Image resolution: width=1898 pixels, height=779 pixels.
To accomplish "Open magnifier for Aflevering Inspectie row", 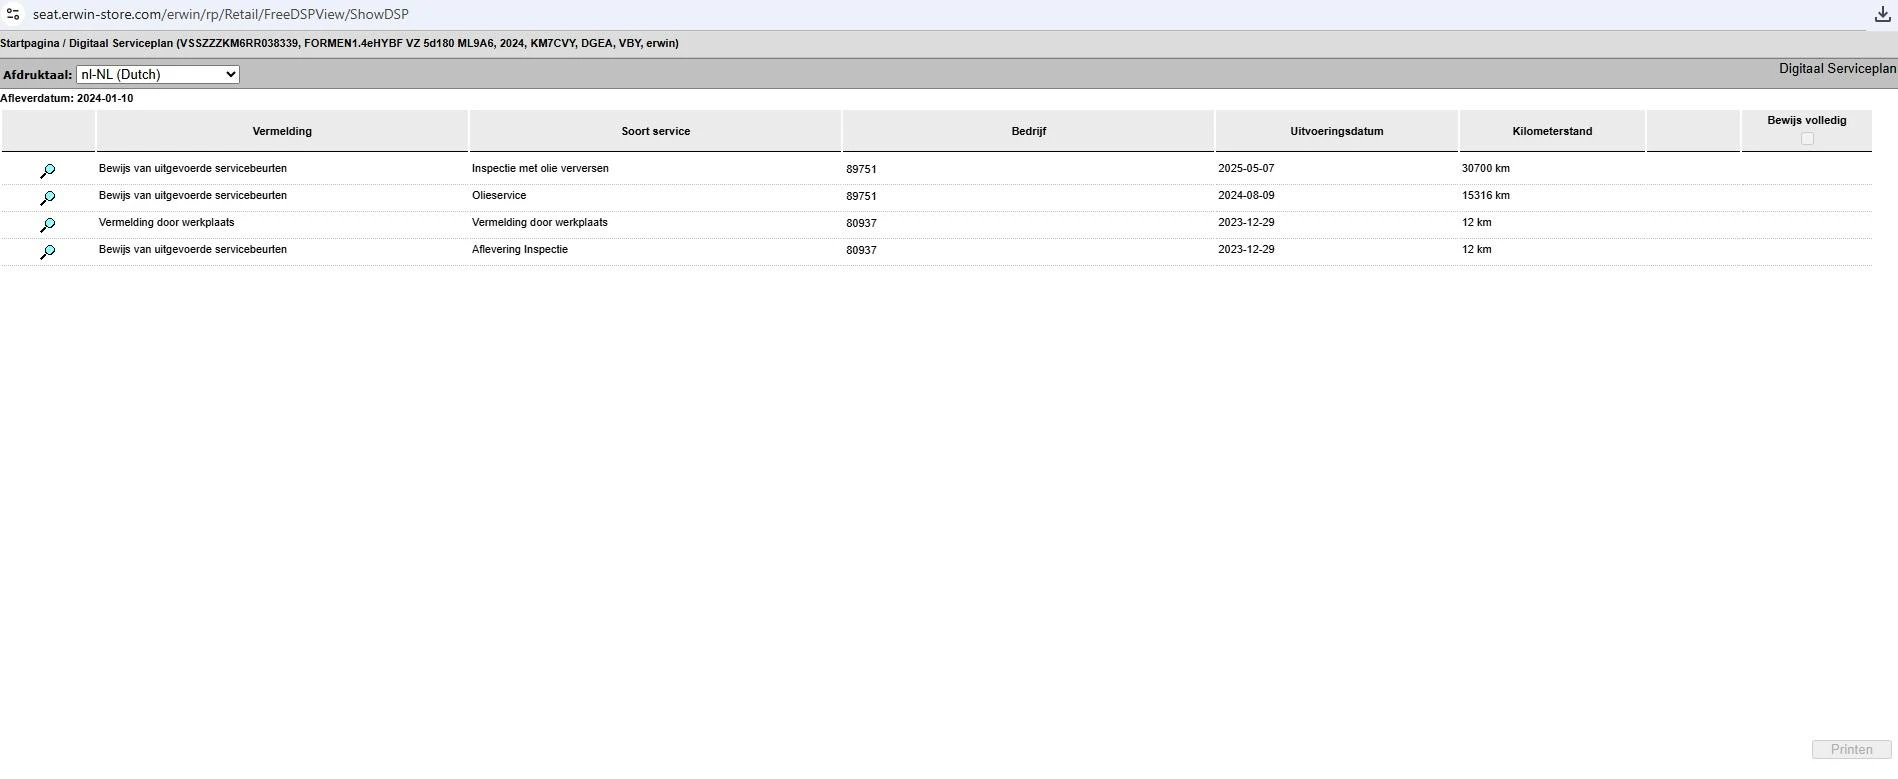I will [47, 252].
